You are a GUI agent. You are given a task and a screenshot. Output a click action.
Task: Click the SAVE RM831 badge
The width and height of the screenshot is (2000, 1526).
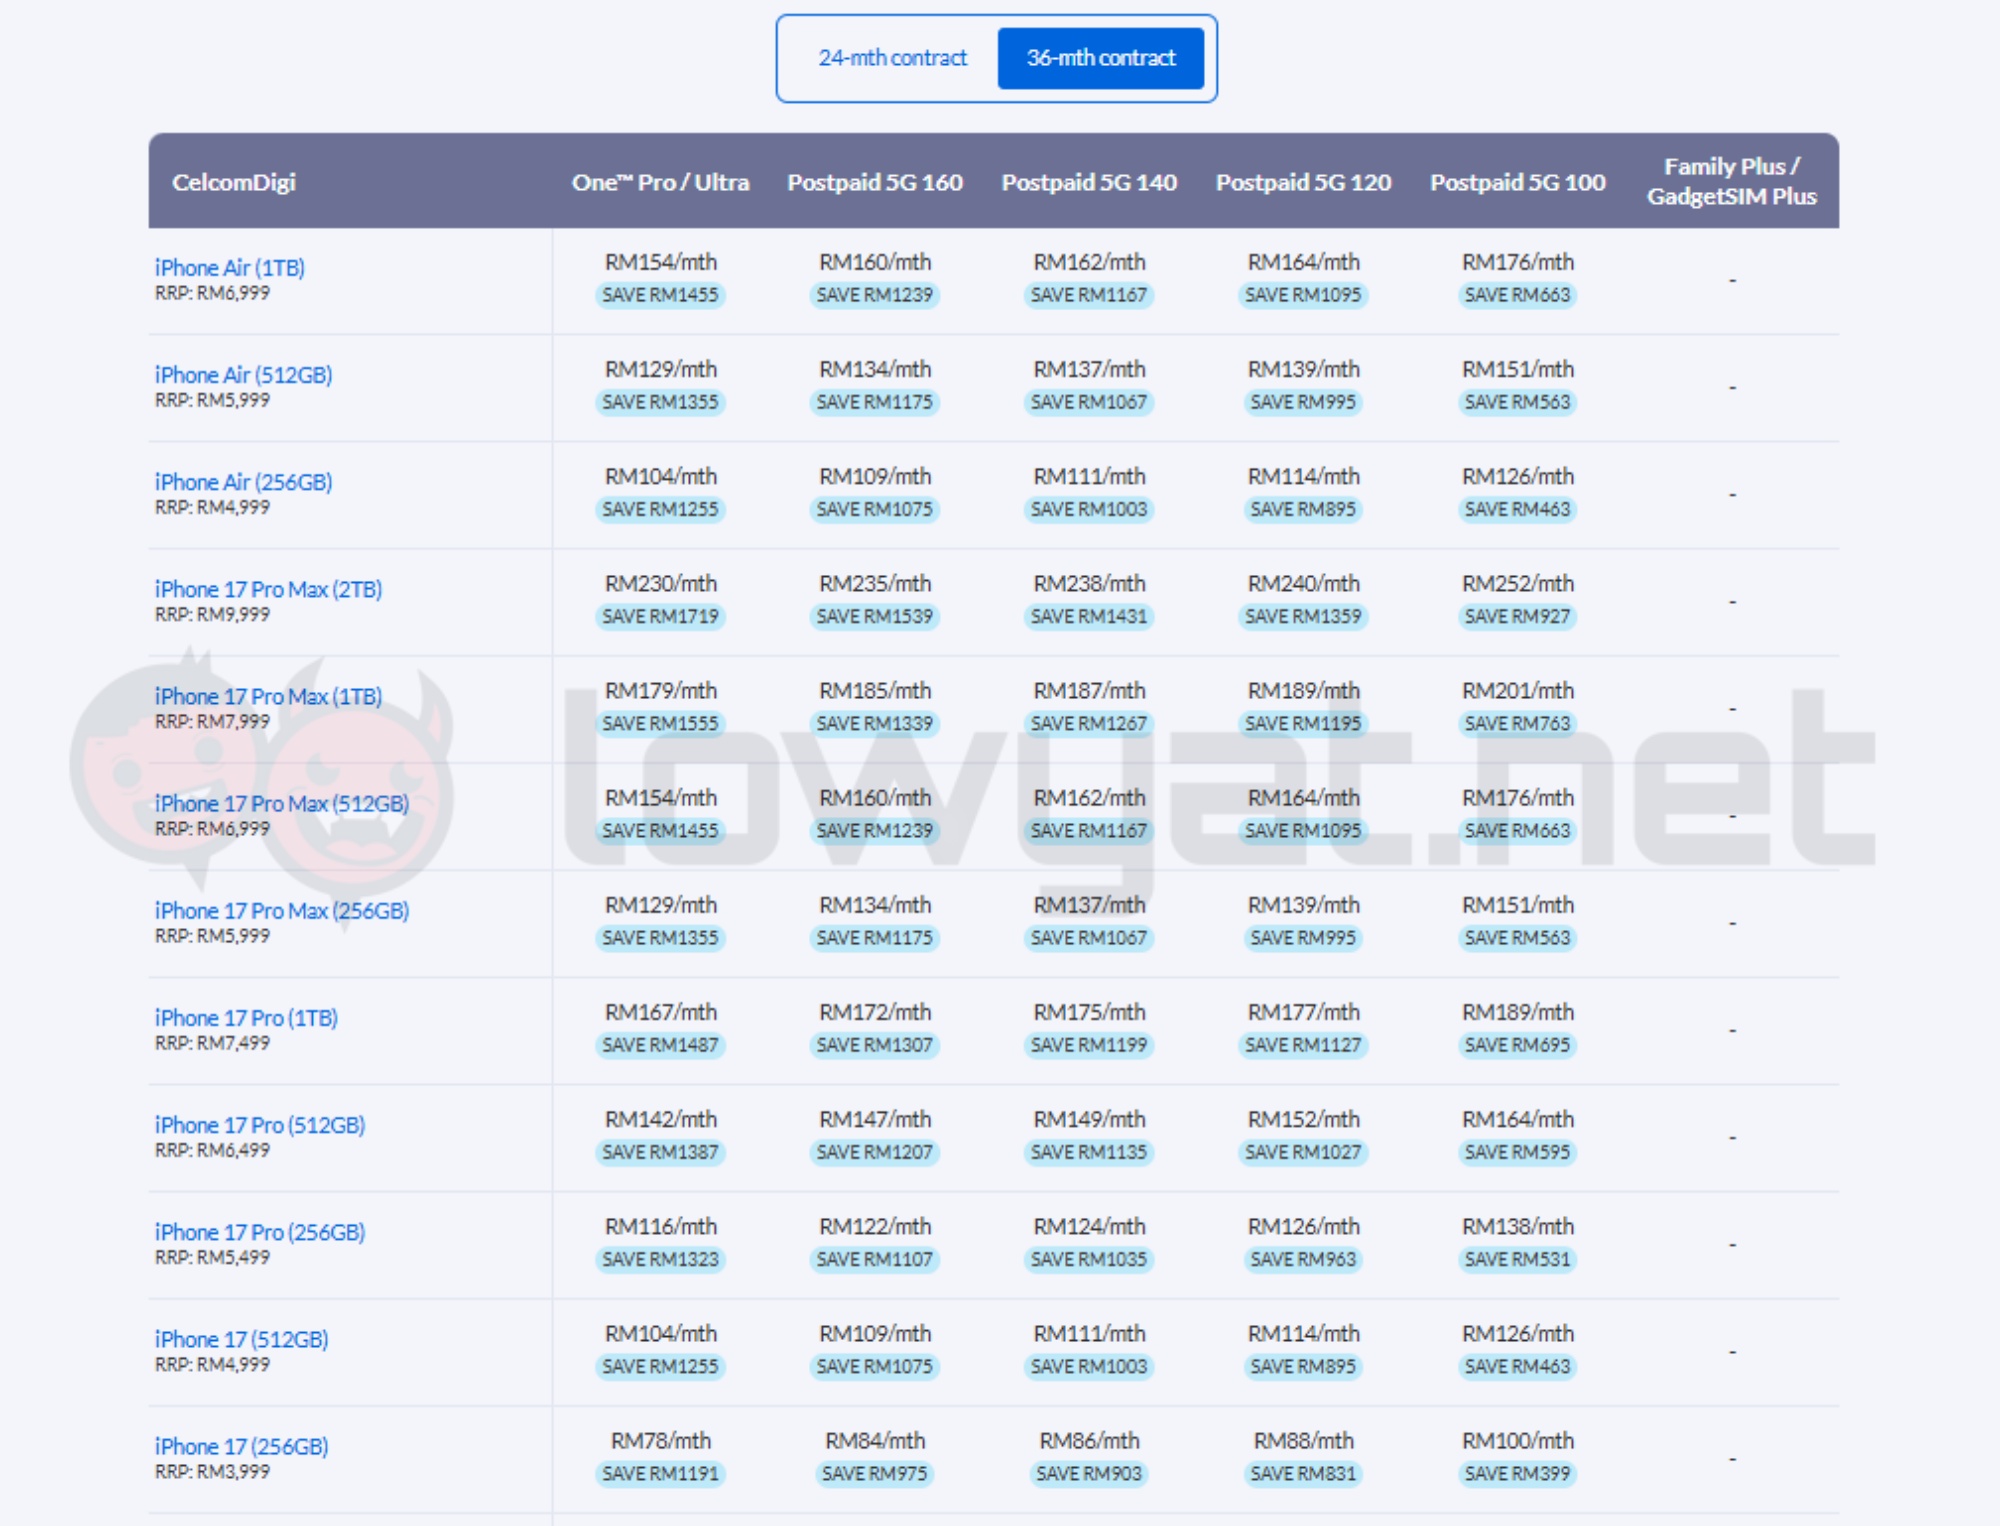click(1303, 1473)
